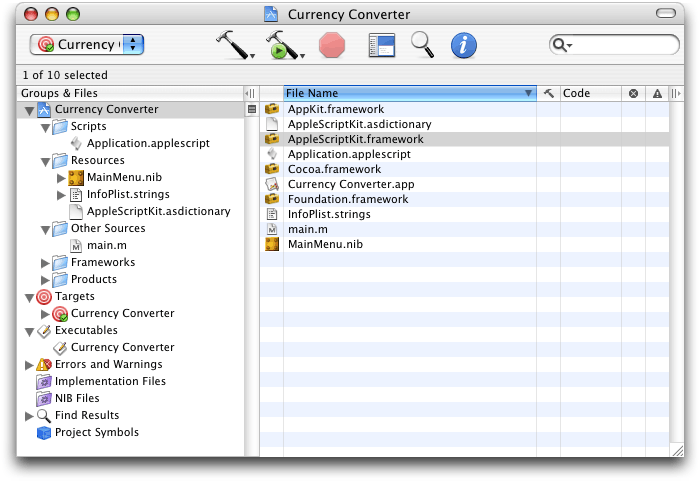Click the Errors and Warnings icon
The height and width of the screenshot is (481, 700).
(x=44, y=365)
